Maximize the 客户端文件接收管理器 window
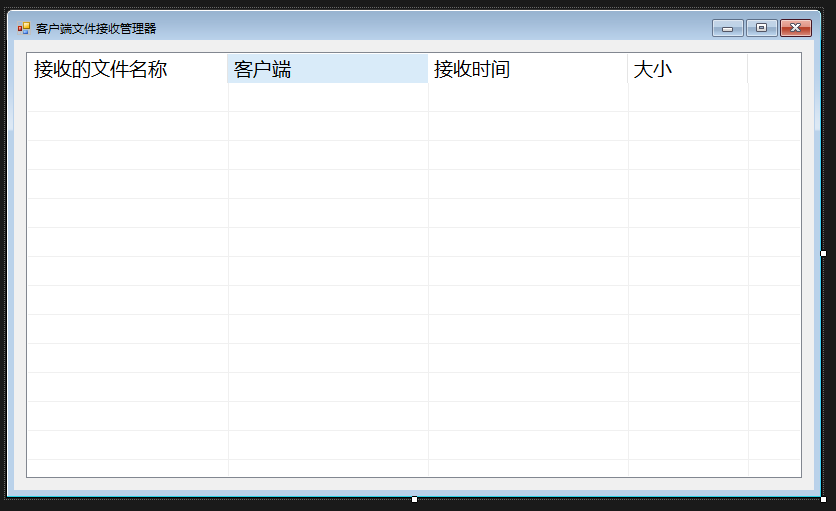 [761, 28]
